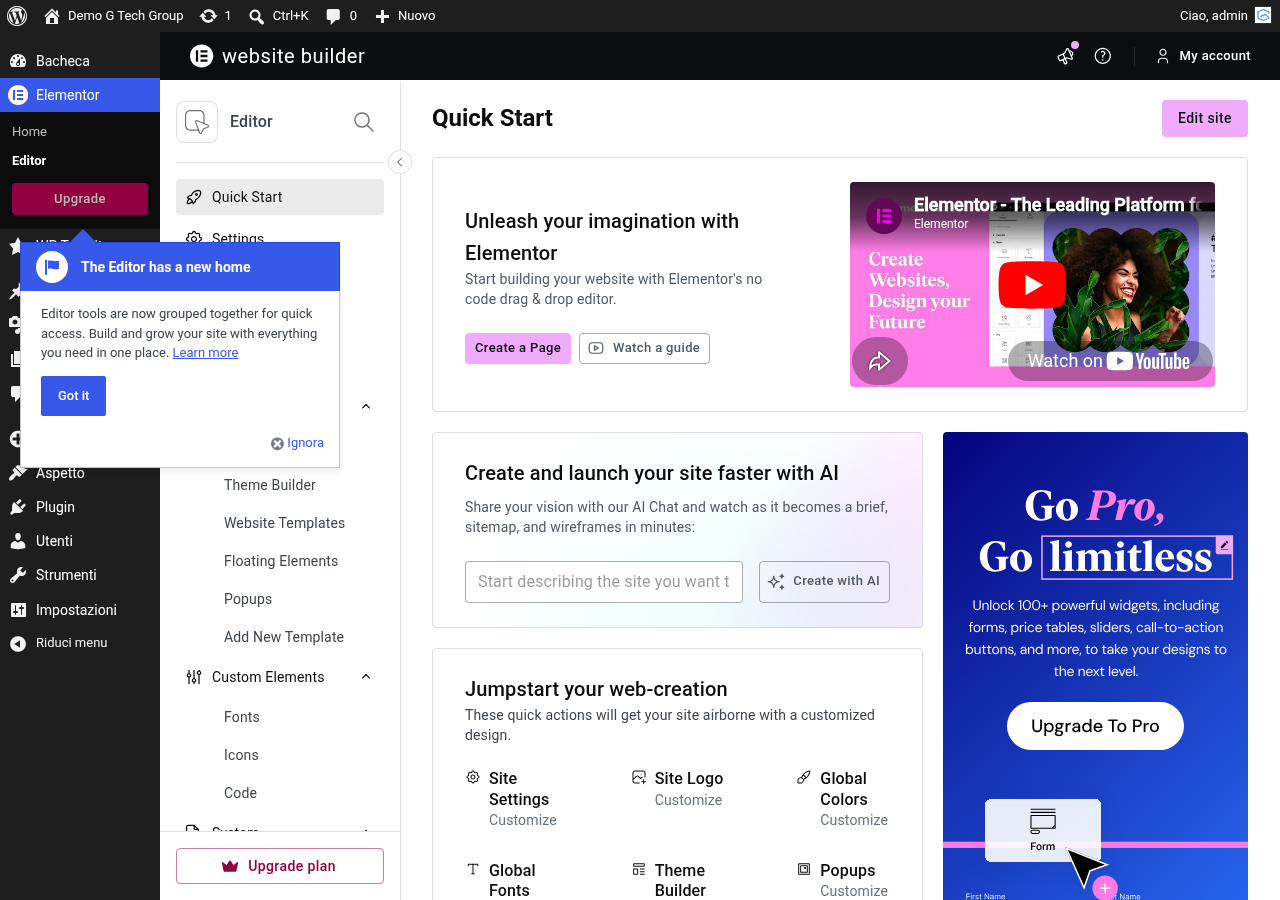Viewport: 1280px width, 900px height.
Task: Collapse the editor sidebar panel
Action: click(x=400, y=162)
